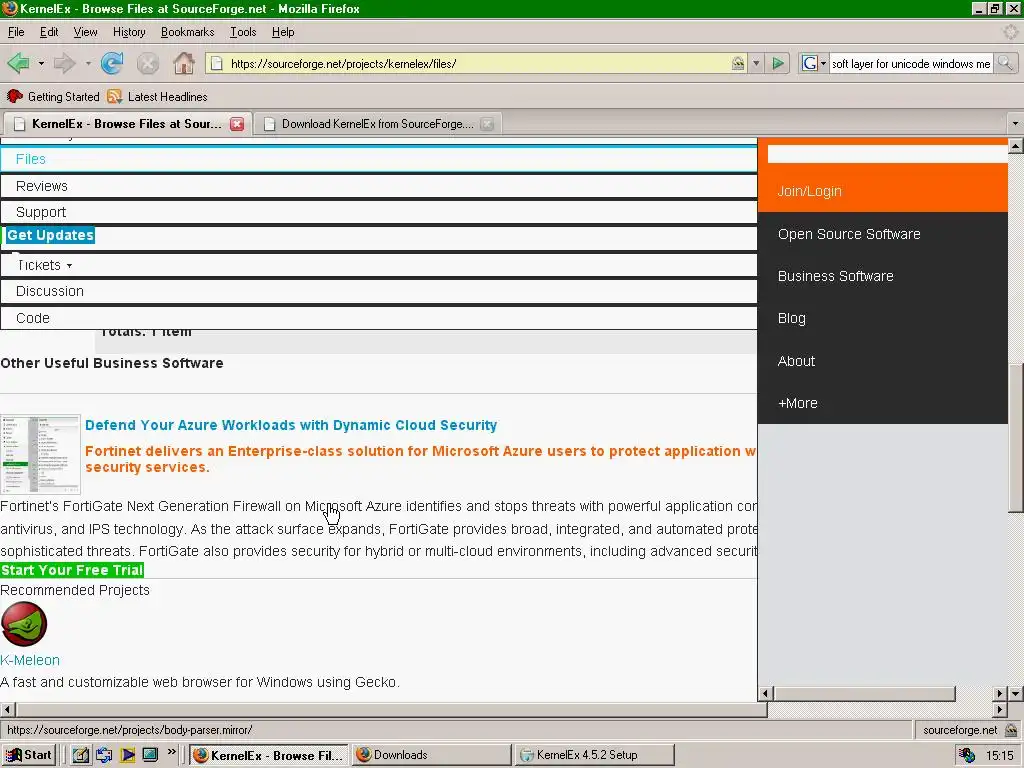Click the Start Your Free Trial button

(x=72, y=570)
